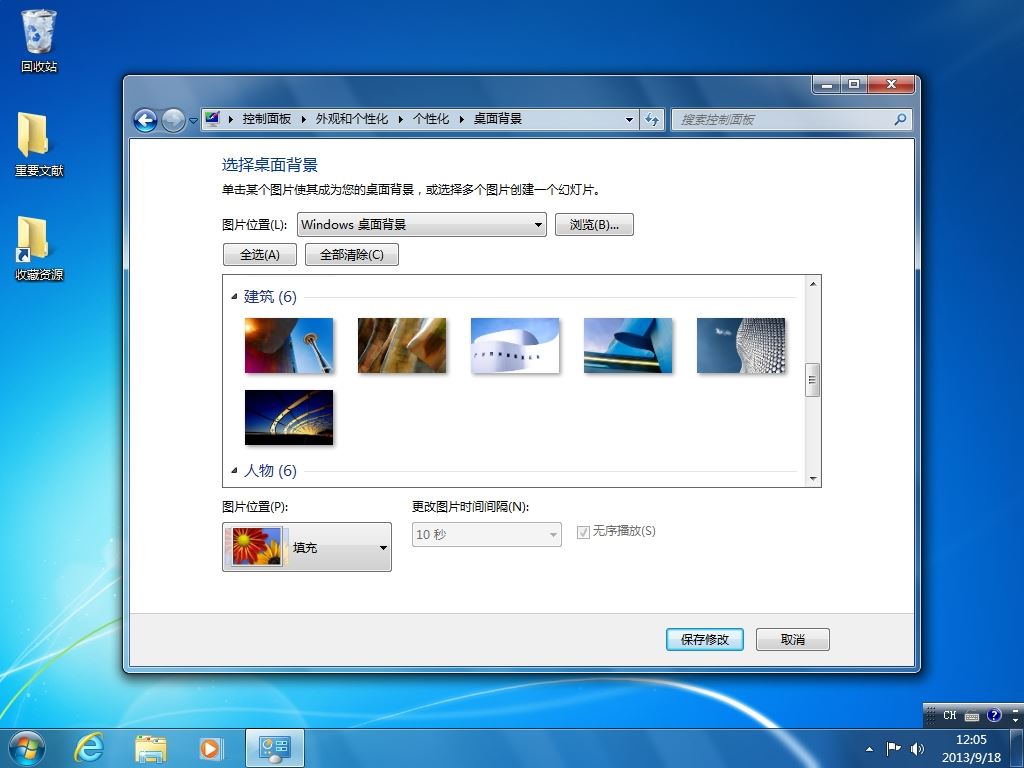Open the 重要文献 folder on desktop

point(39,145)
